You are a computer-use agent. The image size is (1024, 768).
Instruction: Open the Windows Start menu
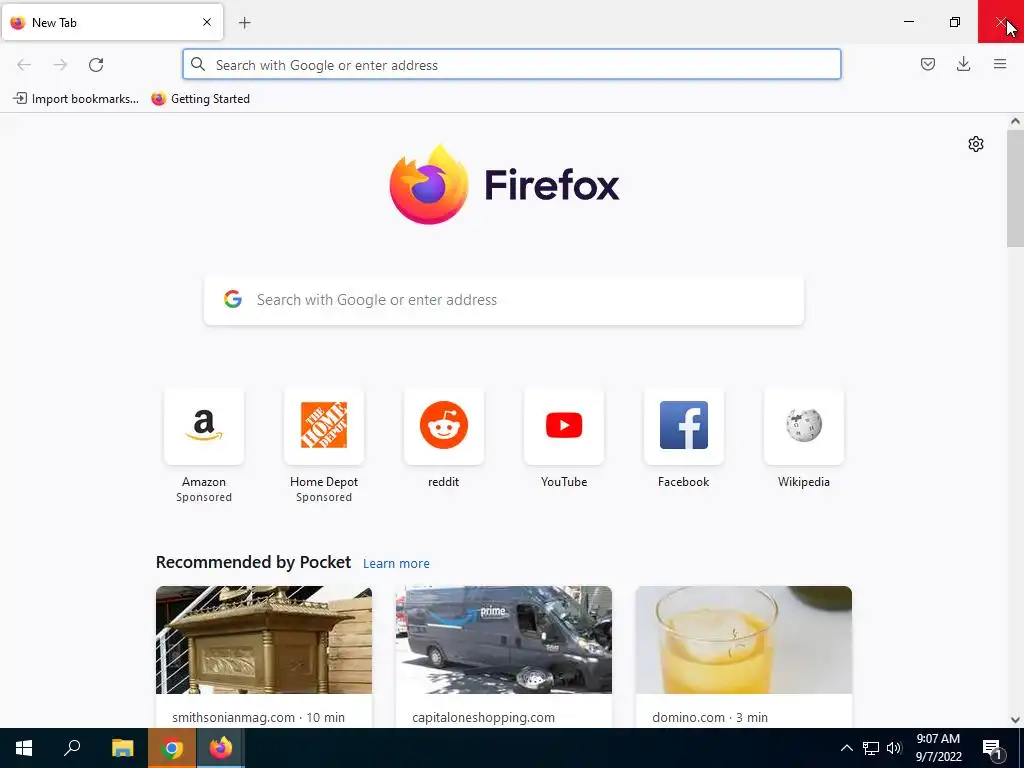(24, 748)
